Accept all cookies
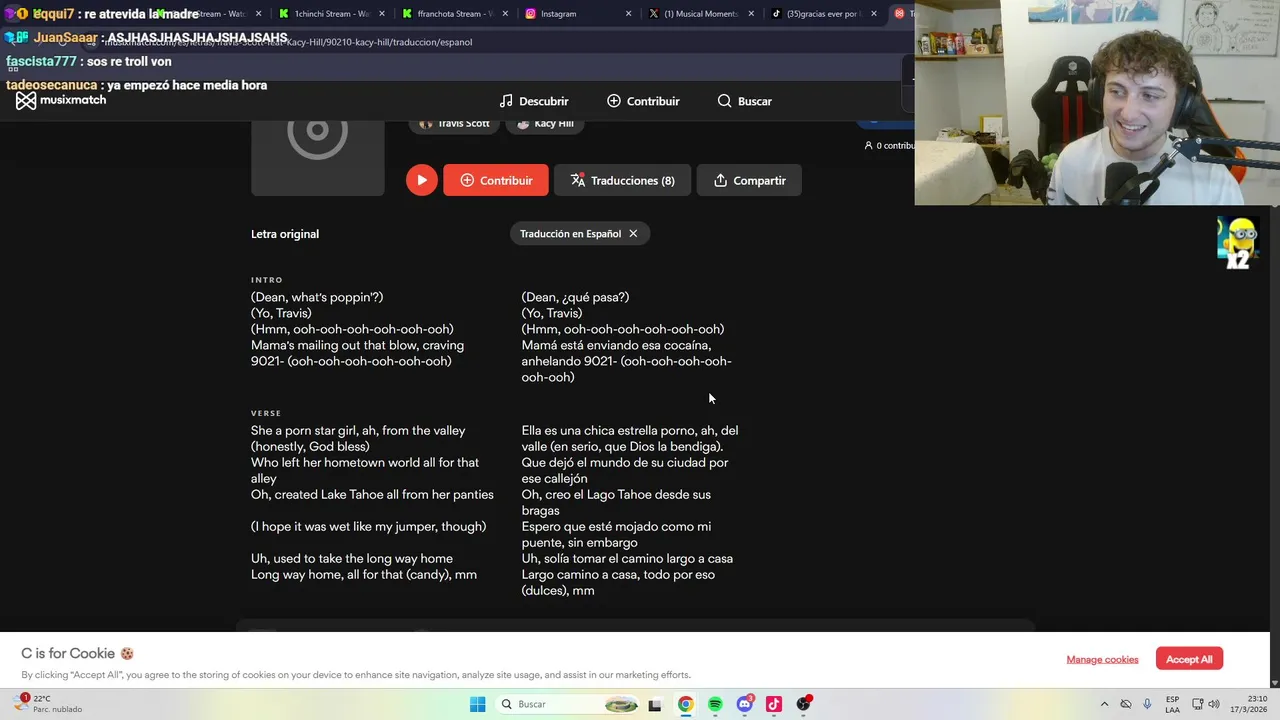 tap(1189, 659)
